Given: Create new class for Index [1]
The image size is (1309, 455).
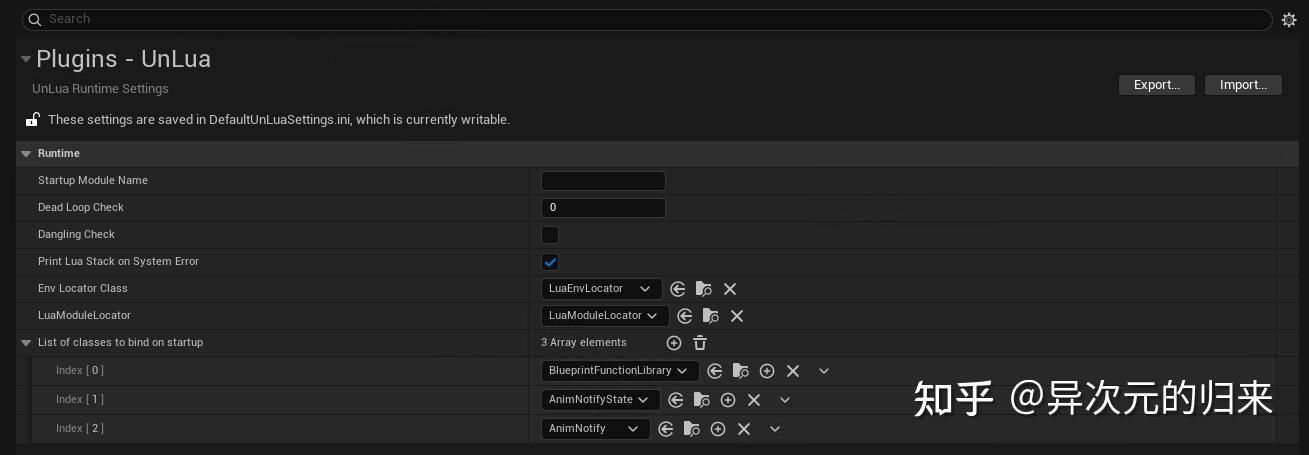Looking at the screenshot, I should coord(728,400).
